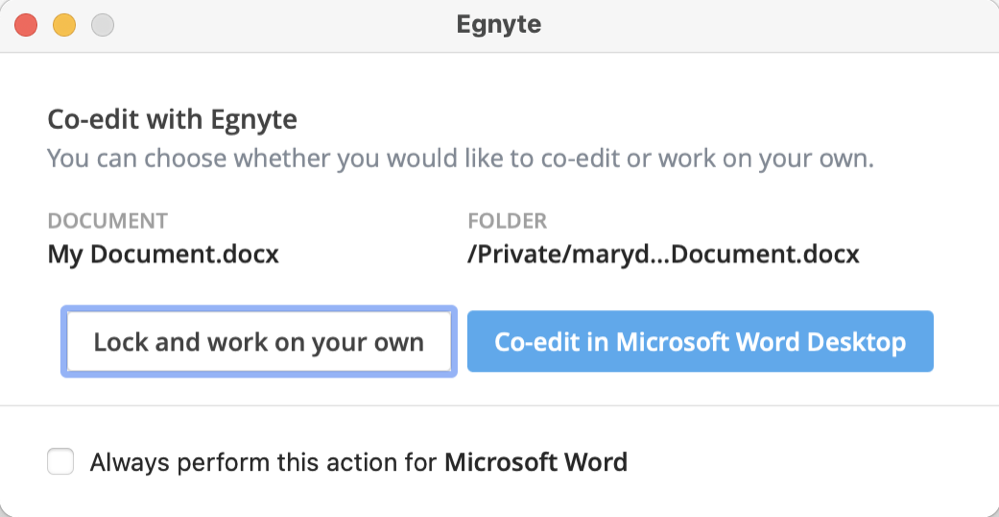The width and height of the screenshot is (999, 517).
Task: Click the DOCUMENT label
Action: pos(108,221)
